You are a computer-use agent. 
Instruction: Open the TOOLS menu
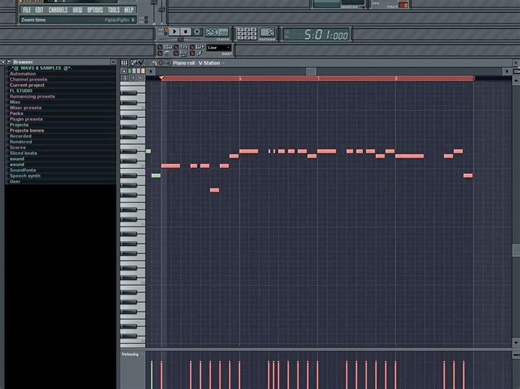tap(114, 10)
